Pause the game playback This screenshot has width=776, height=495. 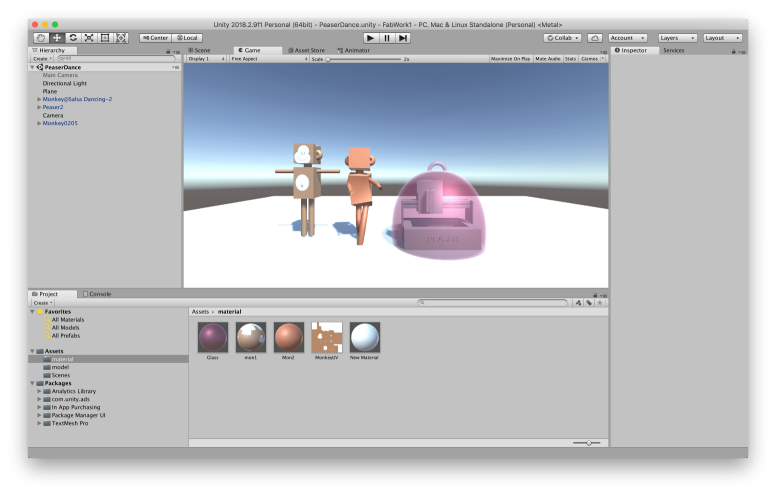pos(387,38)
